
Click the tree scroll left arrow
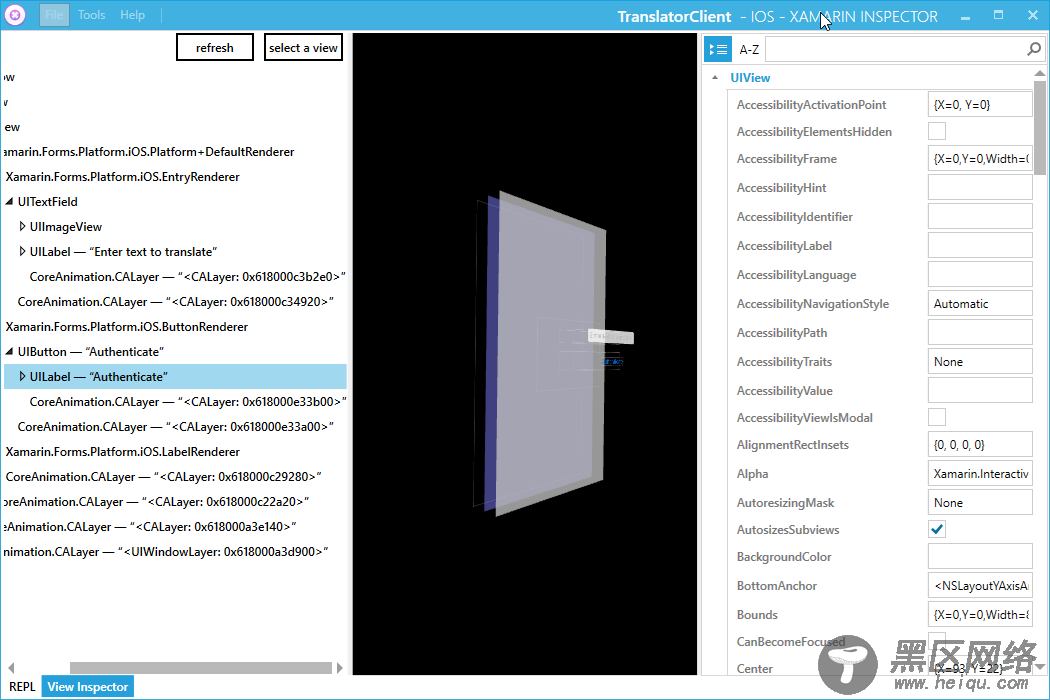pyautogui.click(x=11, y=668)
